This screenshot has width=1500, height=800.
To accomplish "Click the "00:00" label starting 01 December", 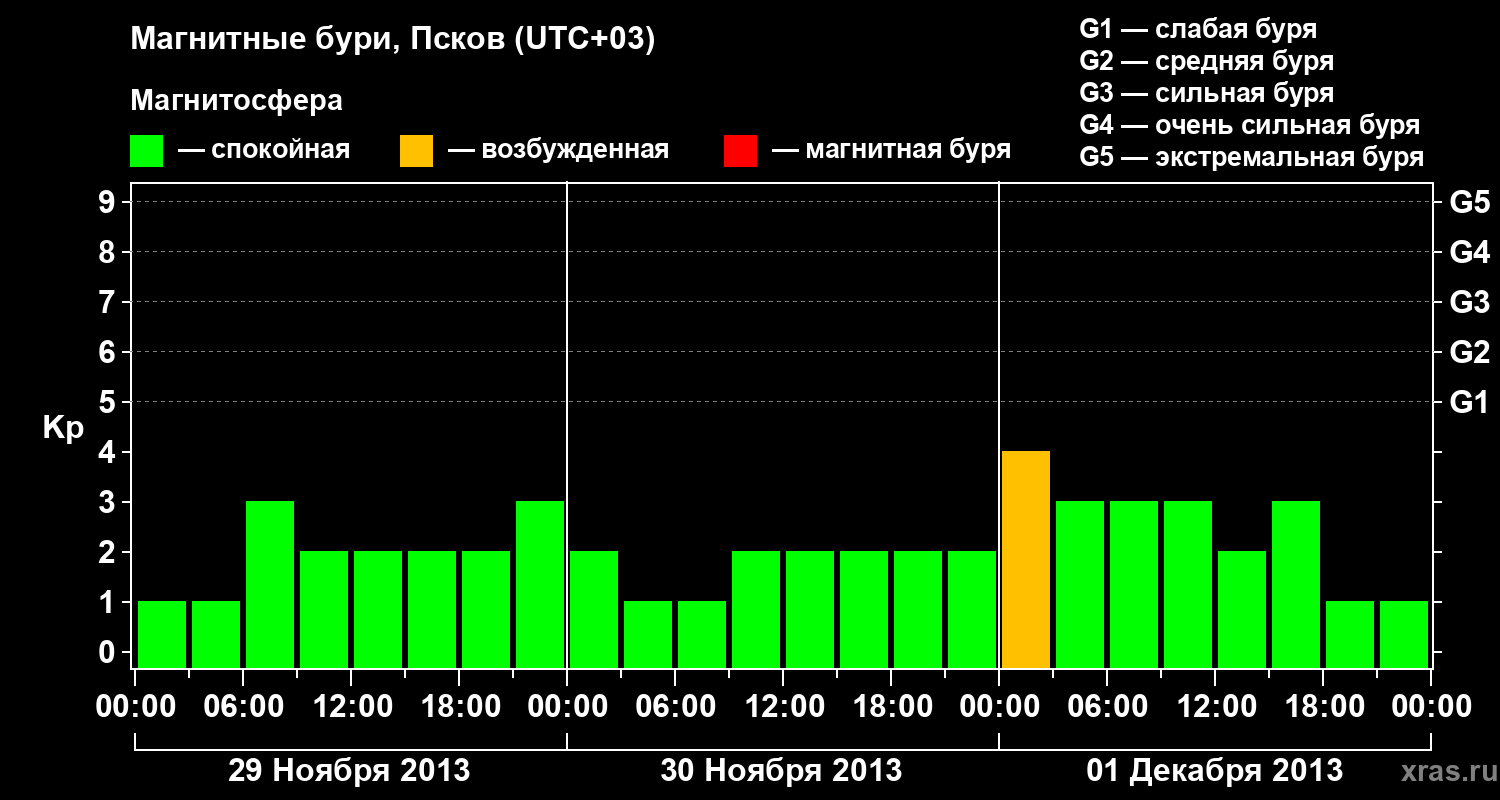I will pos(999,707).
